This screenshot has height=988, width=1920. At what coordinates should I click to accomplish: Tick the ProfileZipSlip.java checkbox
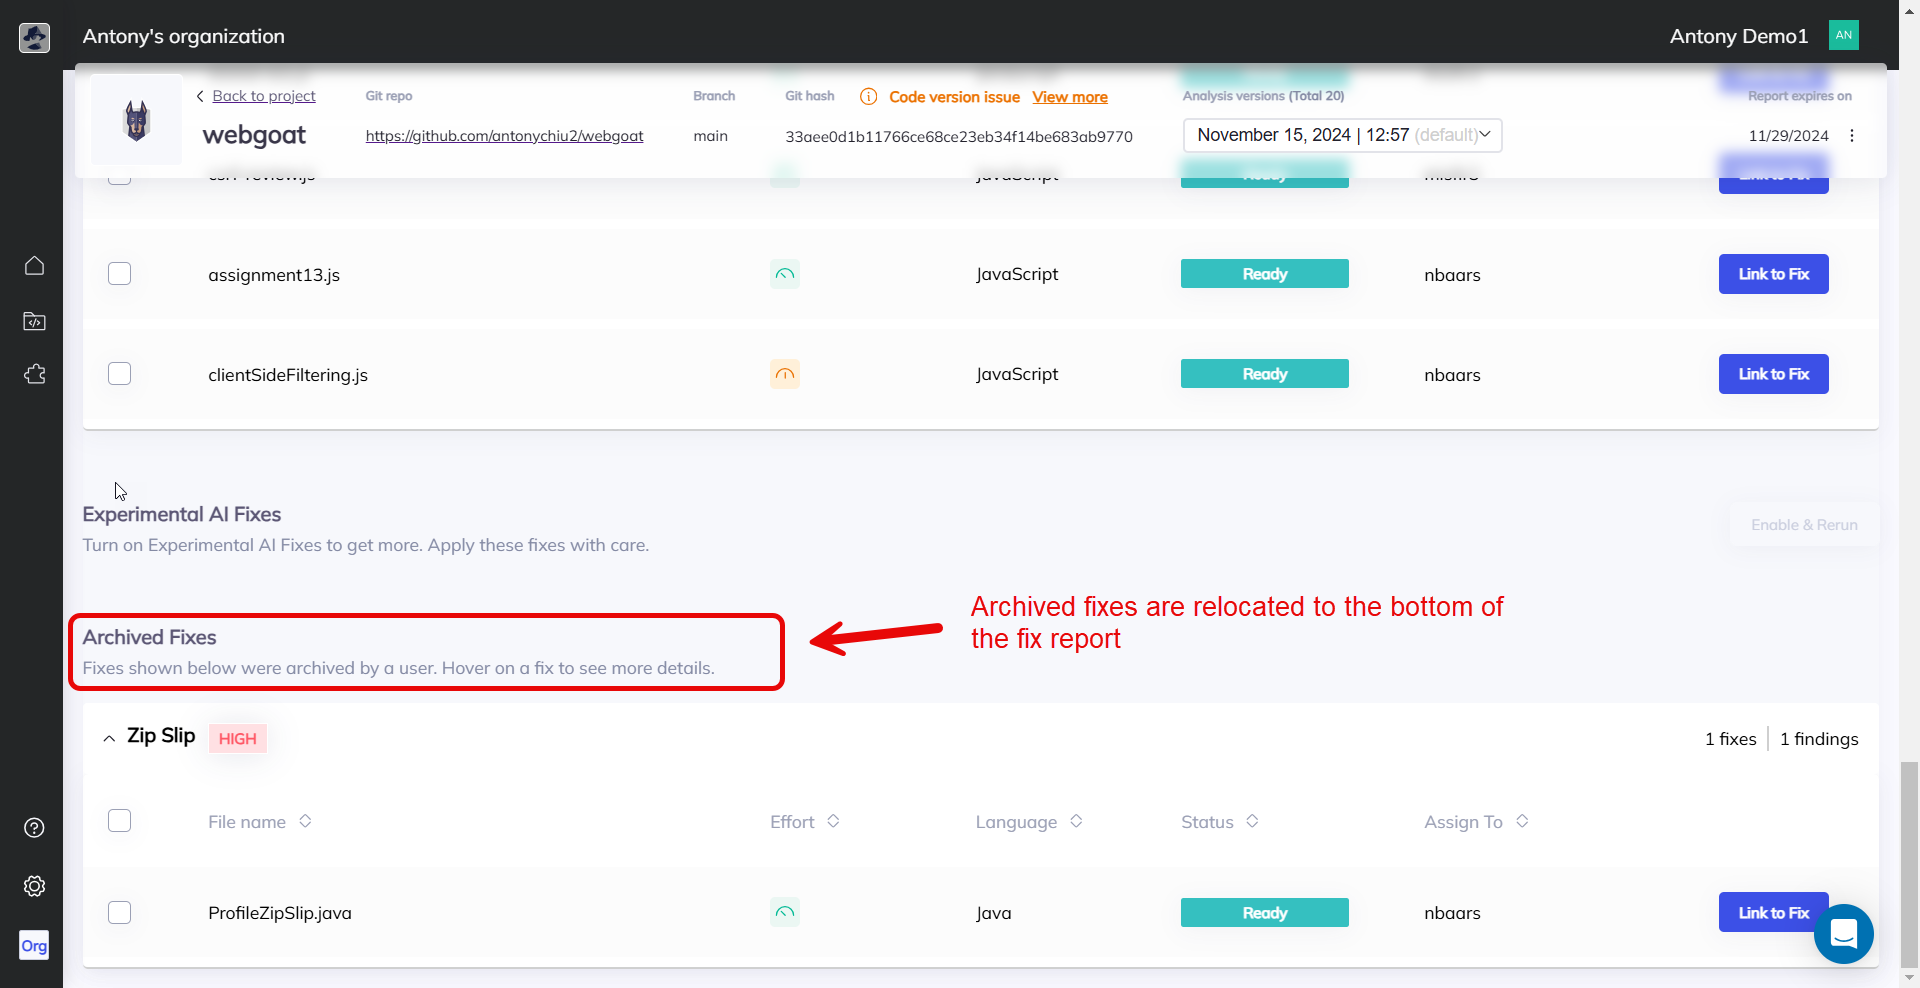coord(119,913)
